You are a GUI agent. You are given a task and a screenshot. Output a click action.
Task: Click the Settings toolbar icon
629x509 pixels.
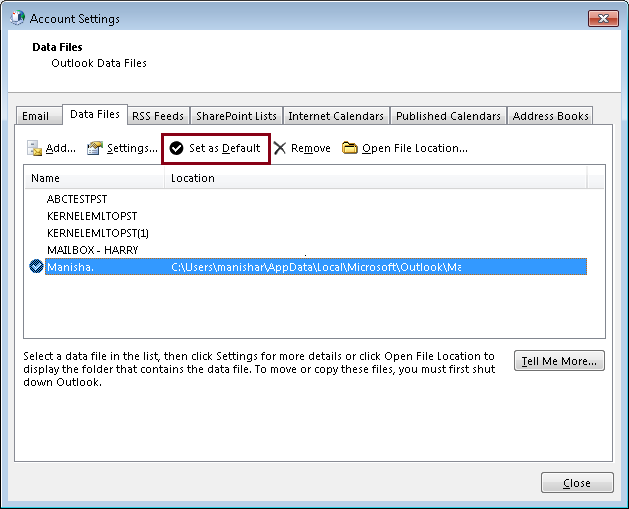95,148
